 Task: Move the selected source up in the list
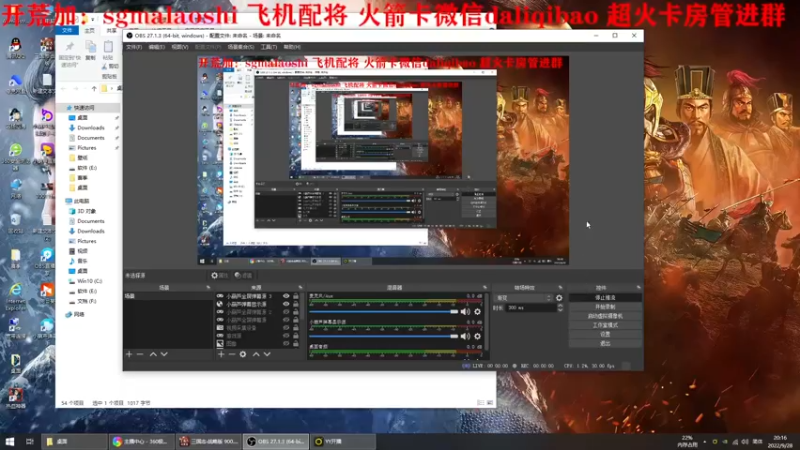point(256,354)
